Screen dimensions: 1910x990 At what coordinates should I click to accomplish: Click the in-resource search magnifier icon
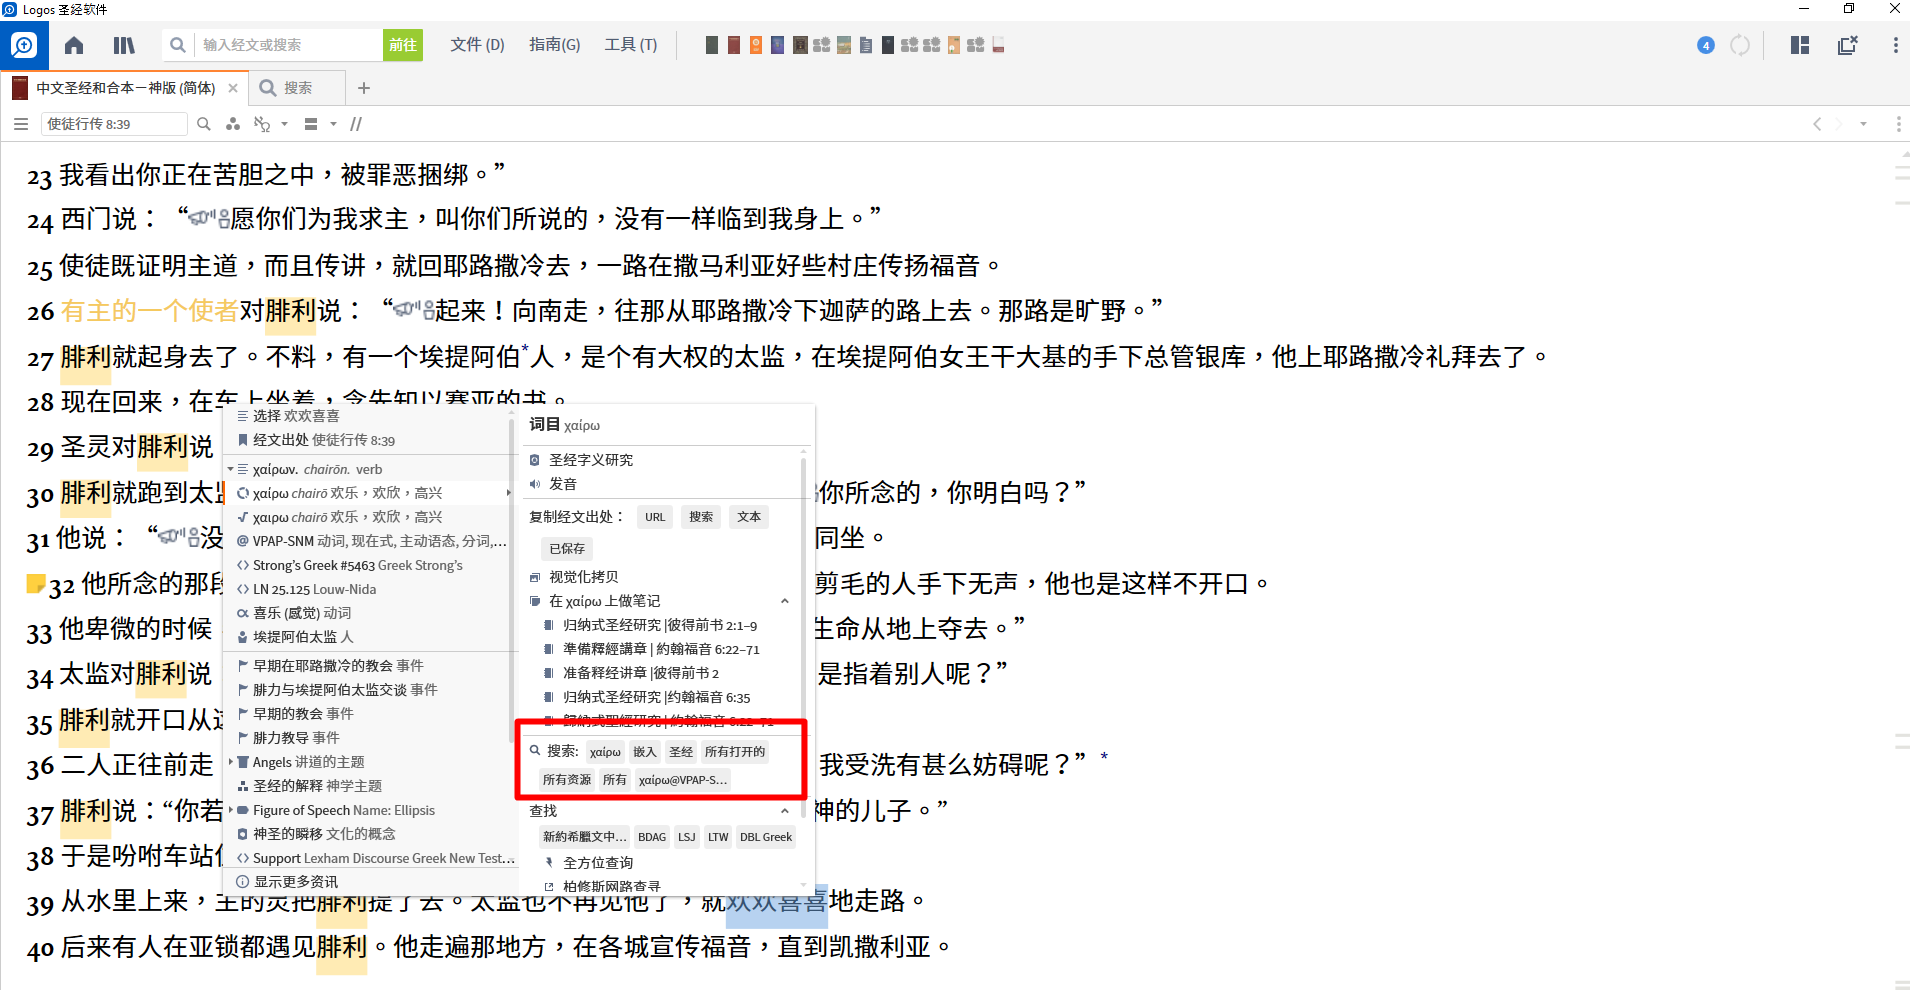[204, 124]
